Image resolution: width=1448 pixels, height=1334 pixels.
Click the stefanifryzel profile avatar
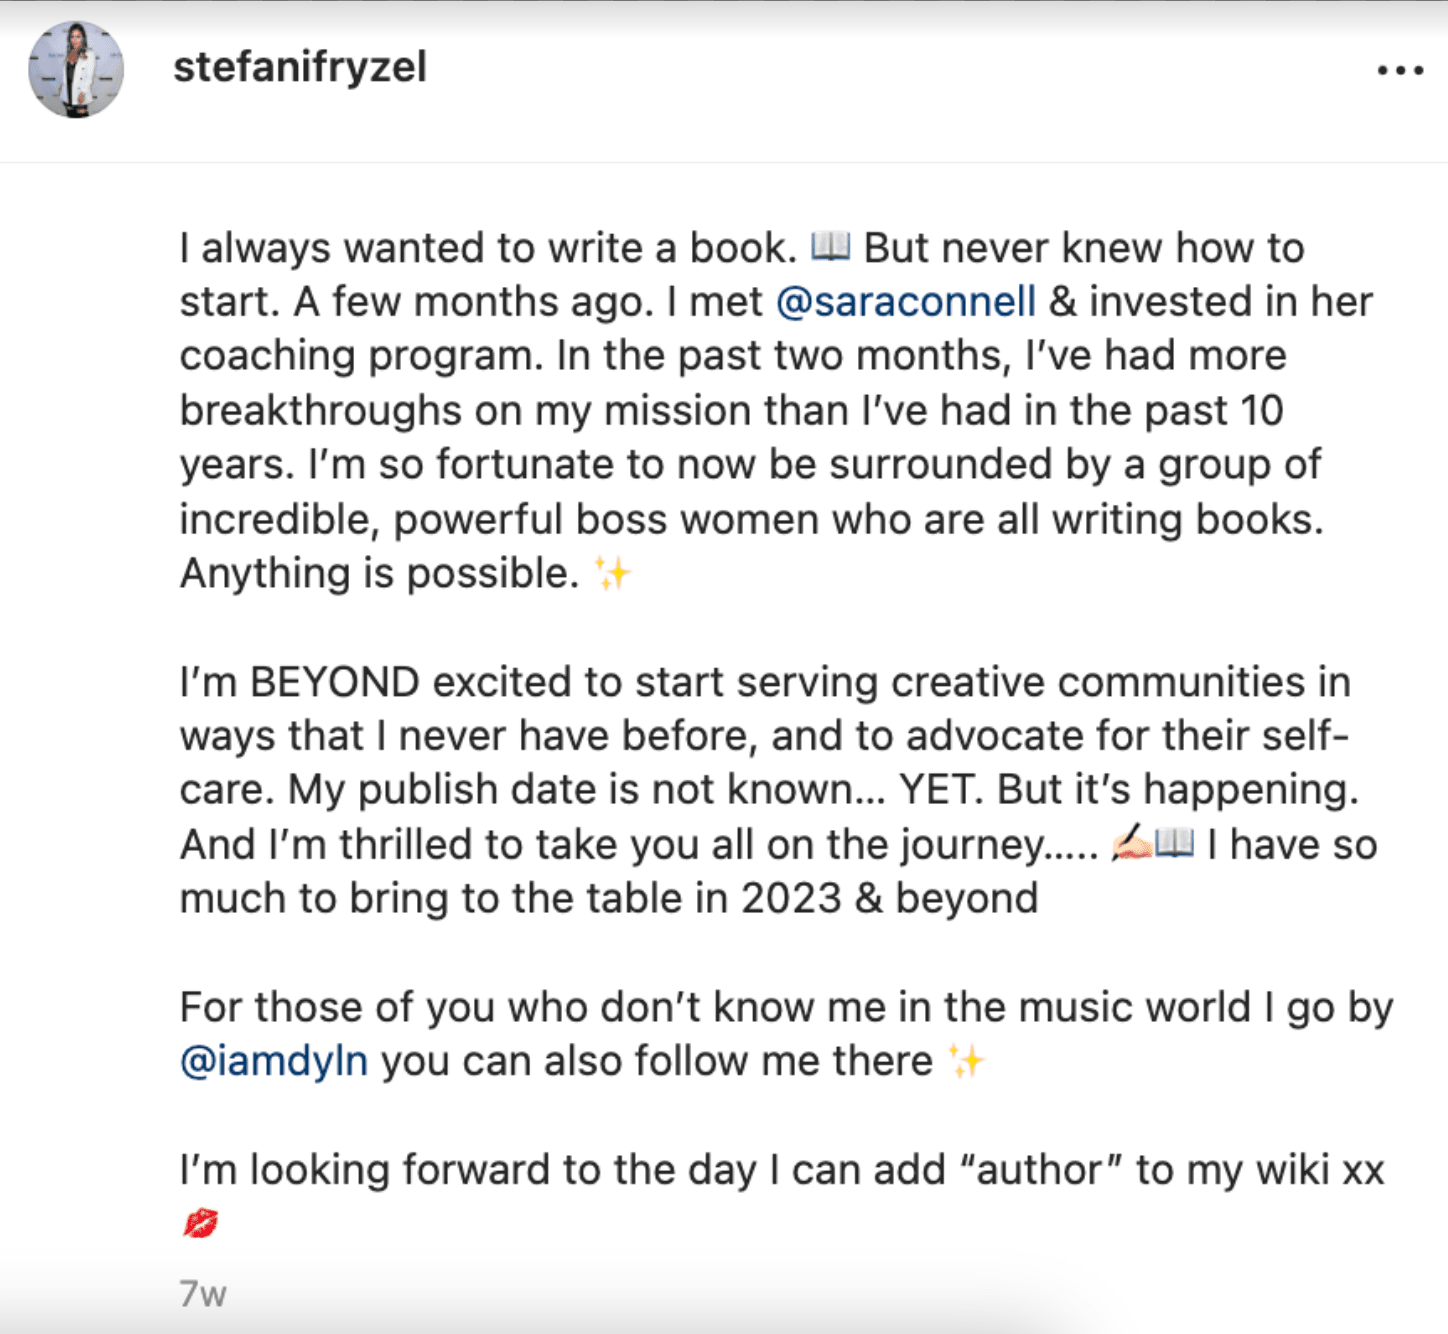[76, 70]
